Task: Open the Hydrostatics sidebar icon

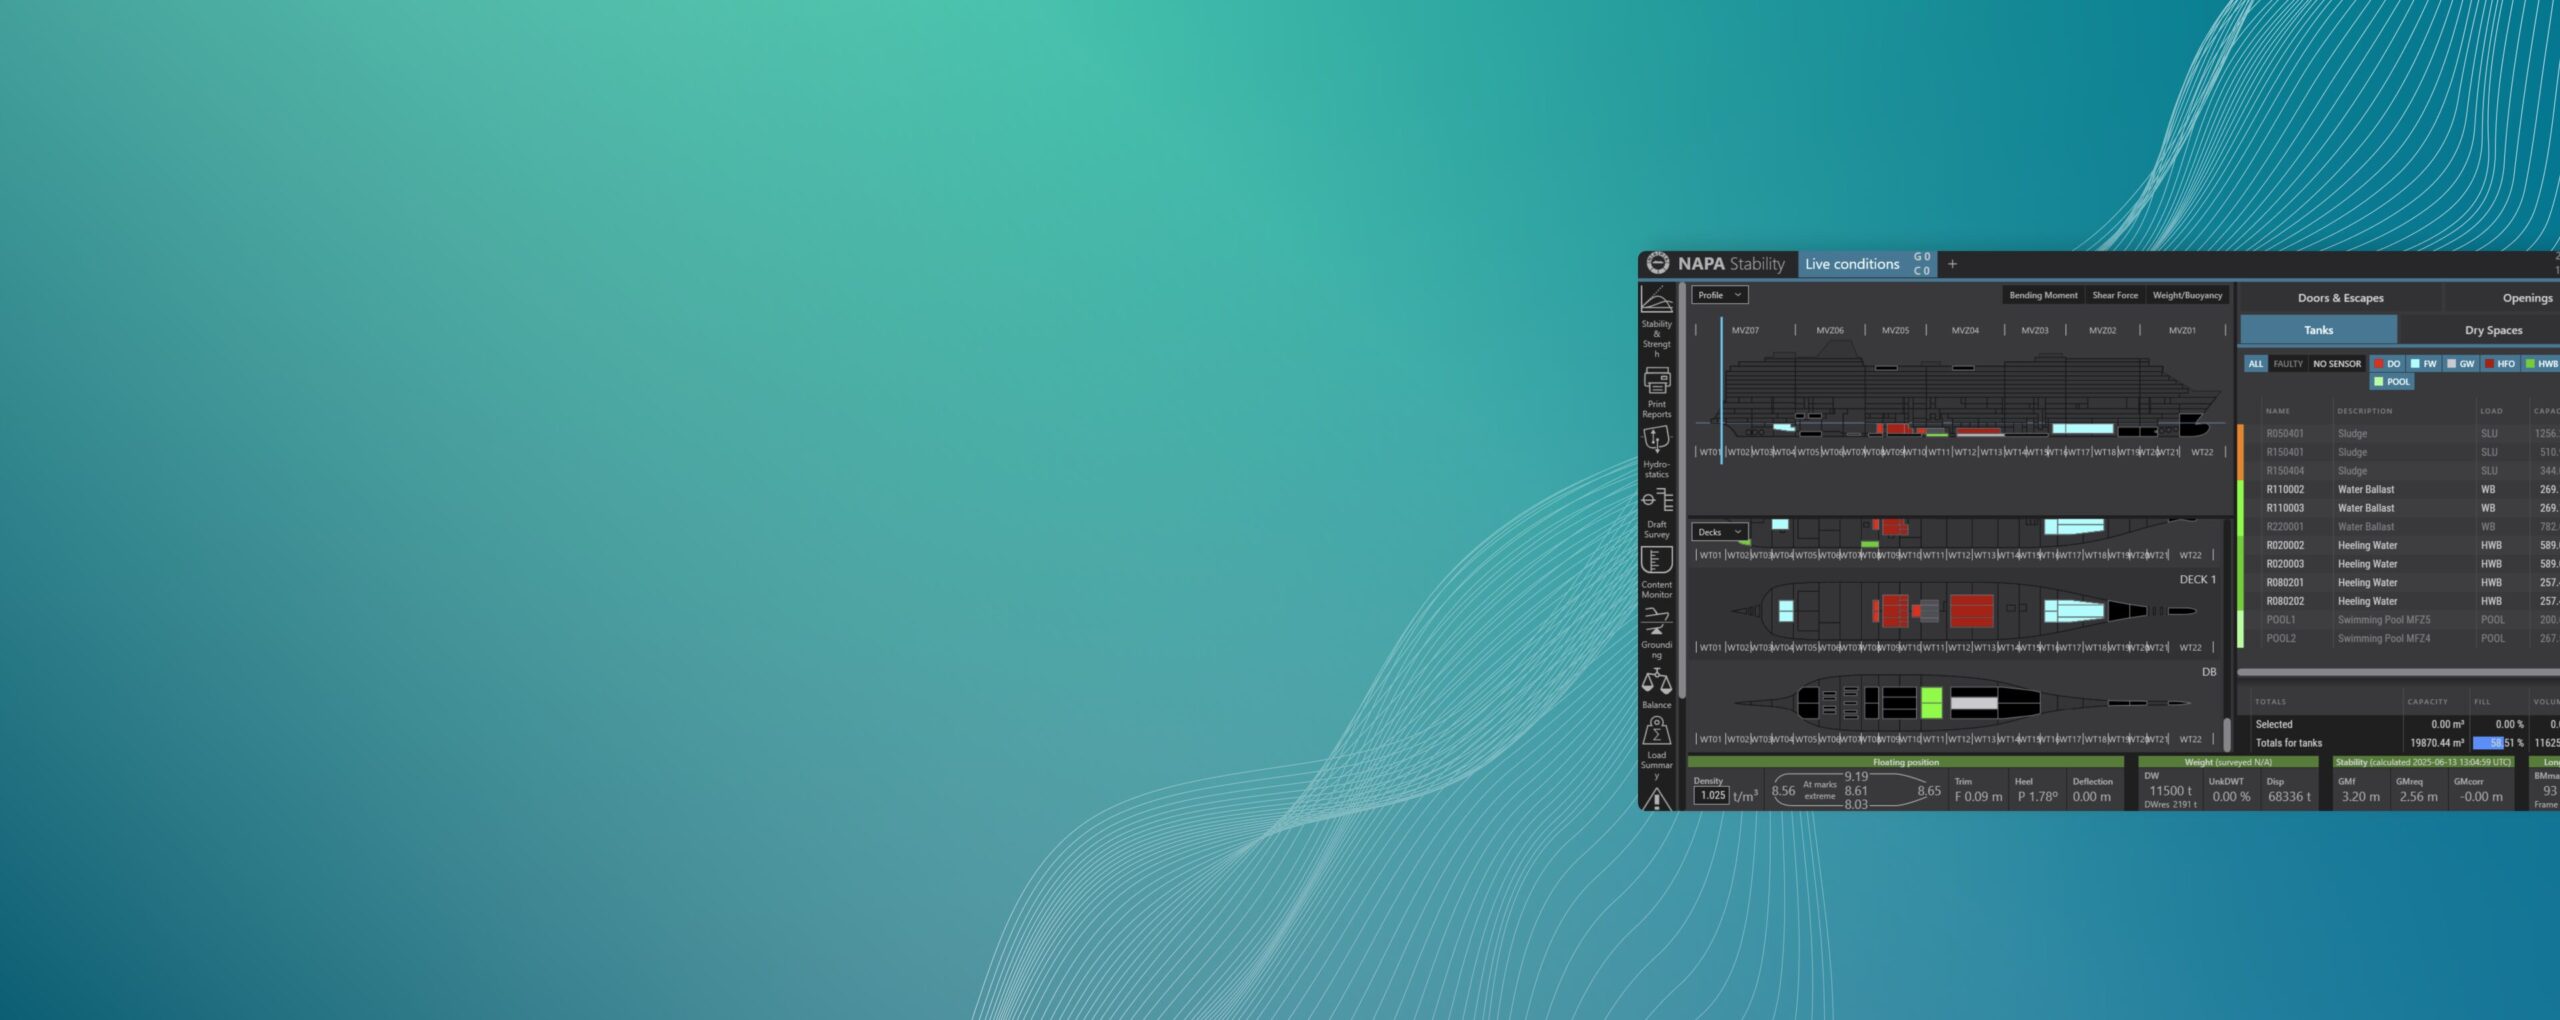Action: [1656, 440]
